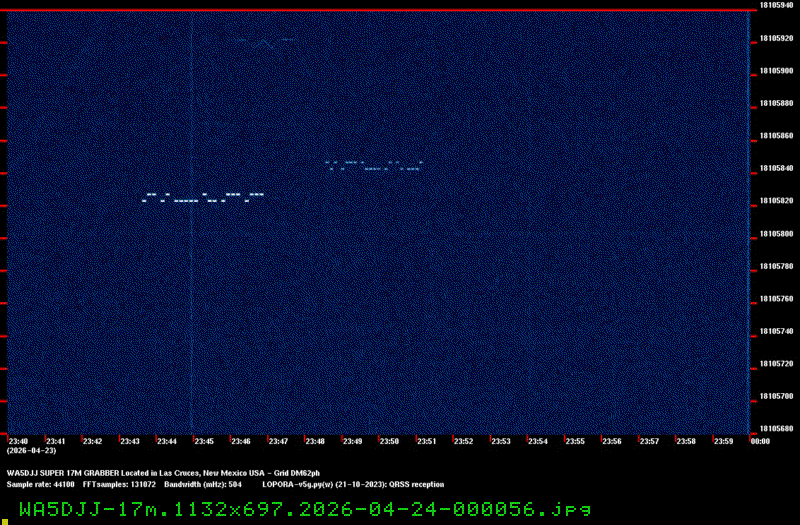Click the 23:40 time axis label
Screen dimensions: 800x525
(18, 441)
